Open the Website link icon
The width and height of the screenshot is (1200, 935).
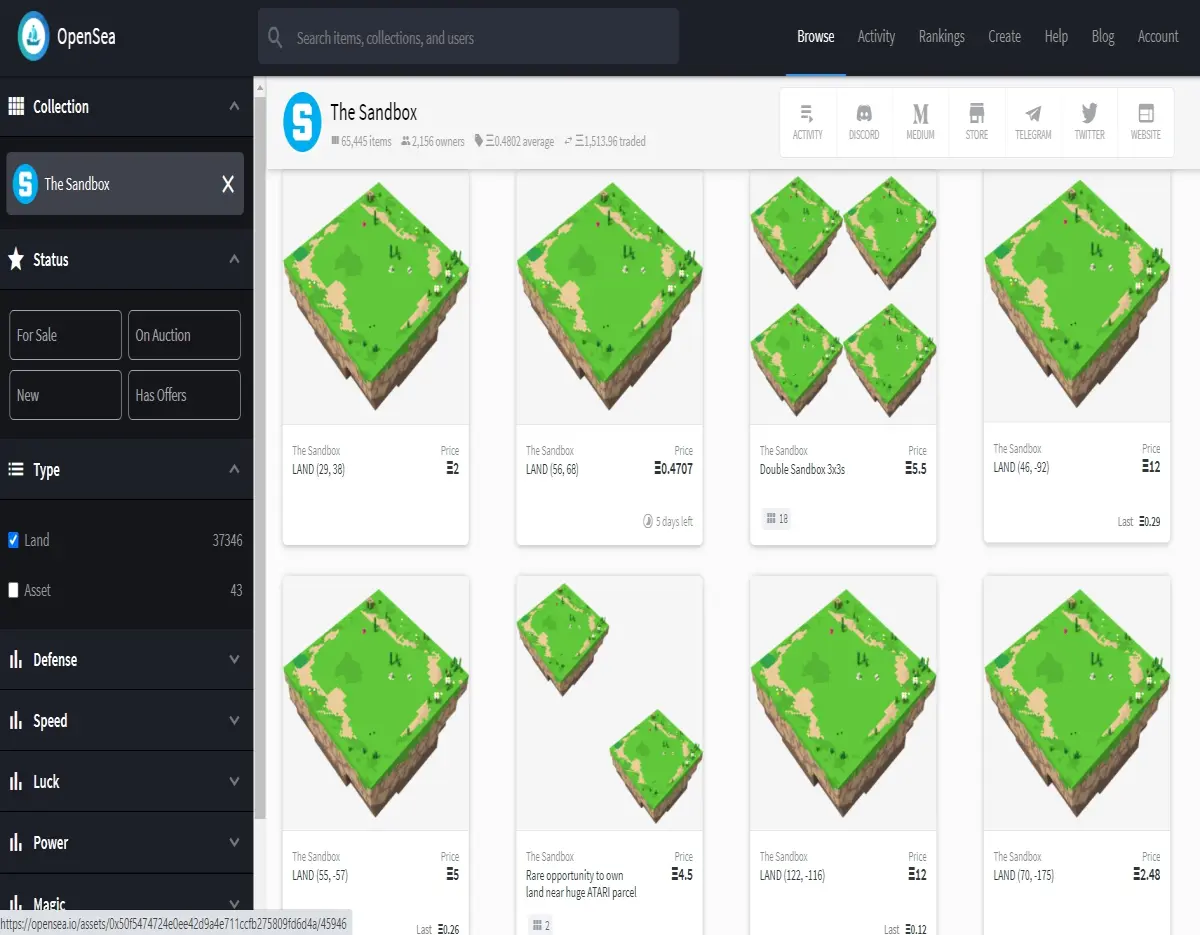click(x=1146, y=122)
